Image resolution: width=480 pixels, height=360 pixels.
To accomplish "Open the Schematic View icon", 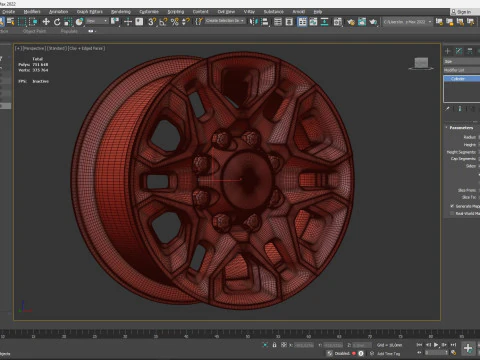I will (324, 22).
